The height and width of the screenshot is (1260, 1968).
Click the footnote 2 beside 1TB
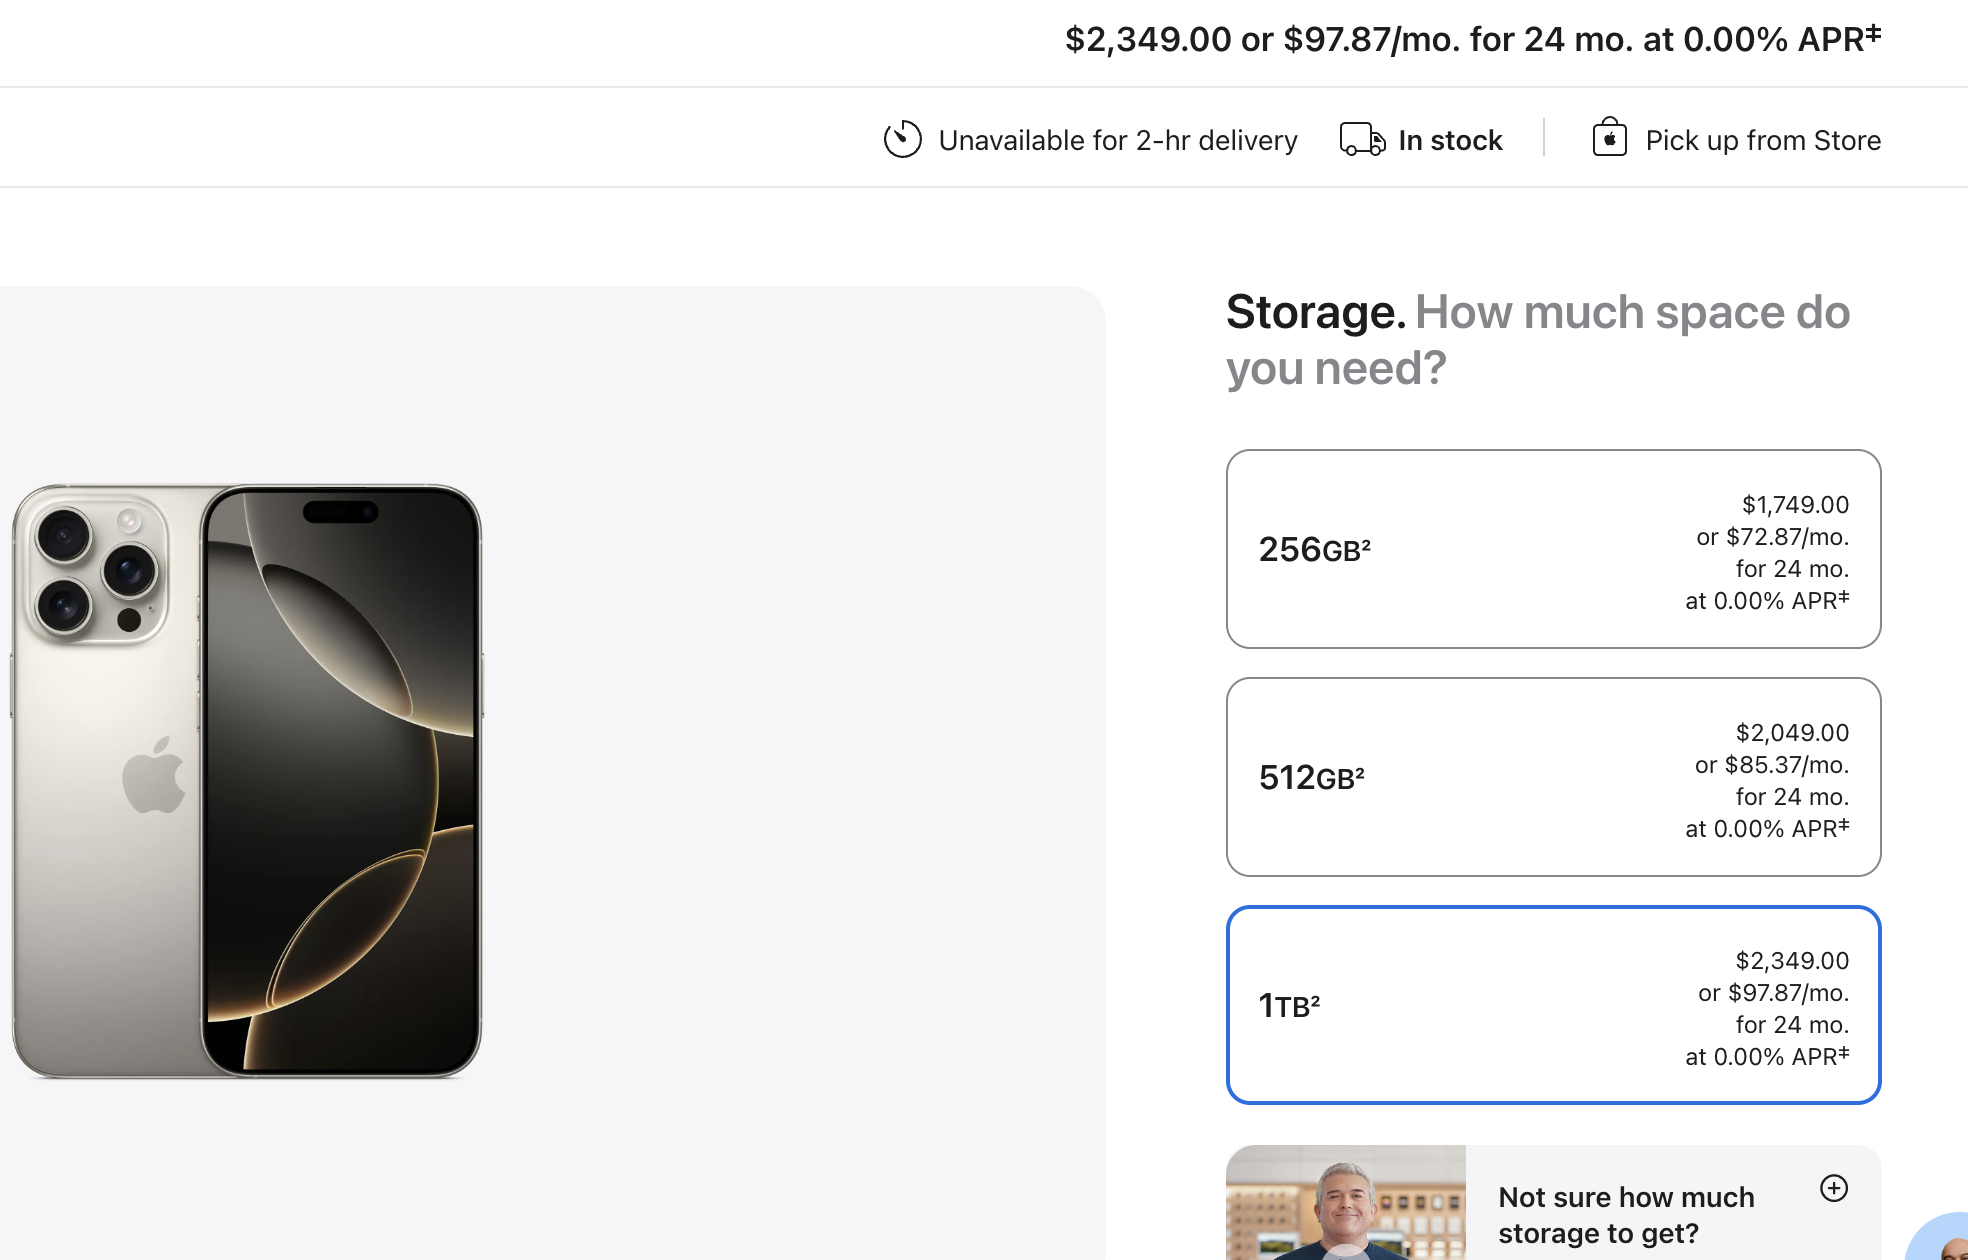1316,999
